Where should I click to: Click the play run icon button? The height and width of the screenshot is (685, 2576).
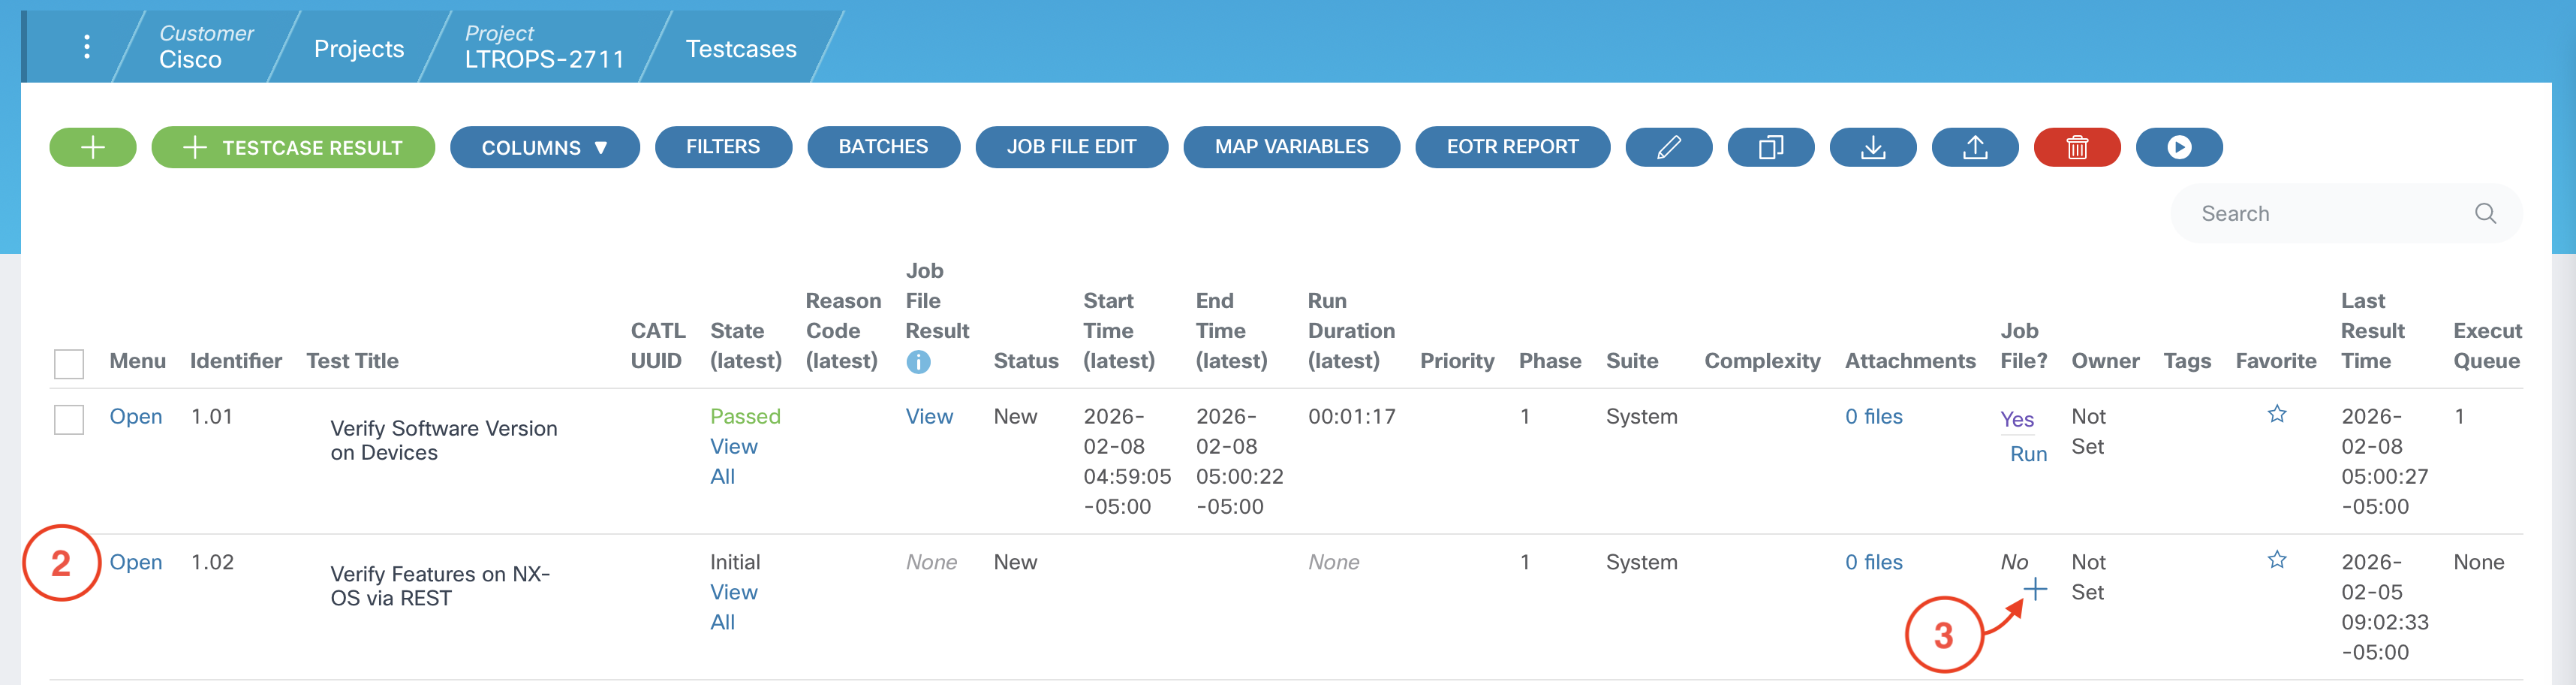[2178, 148]
